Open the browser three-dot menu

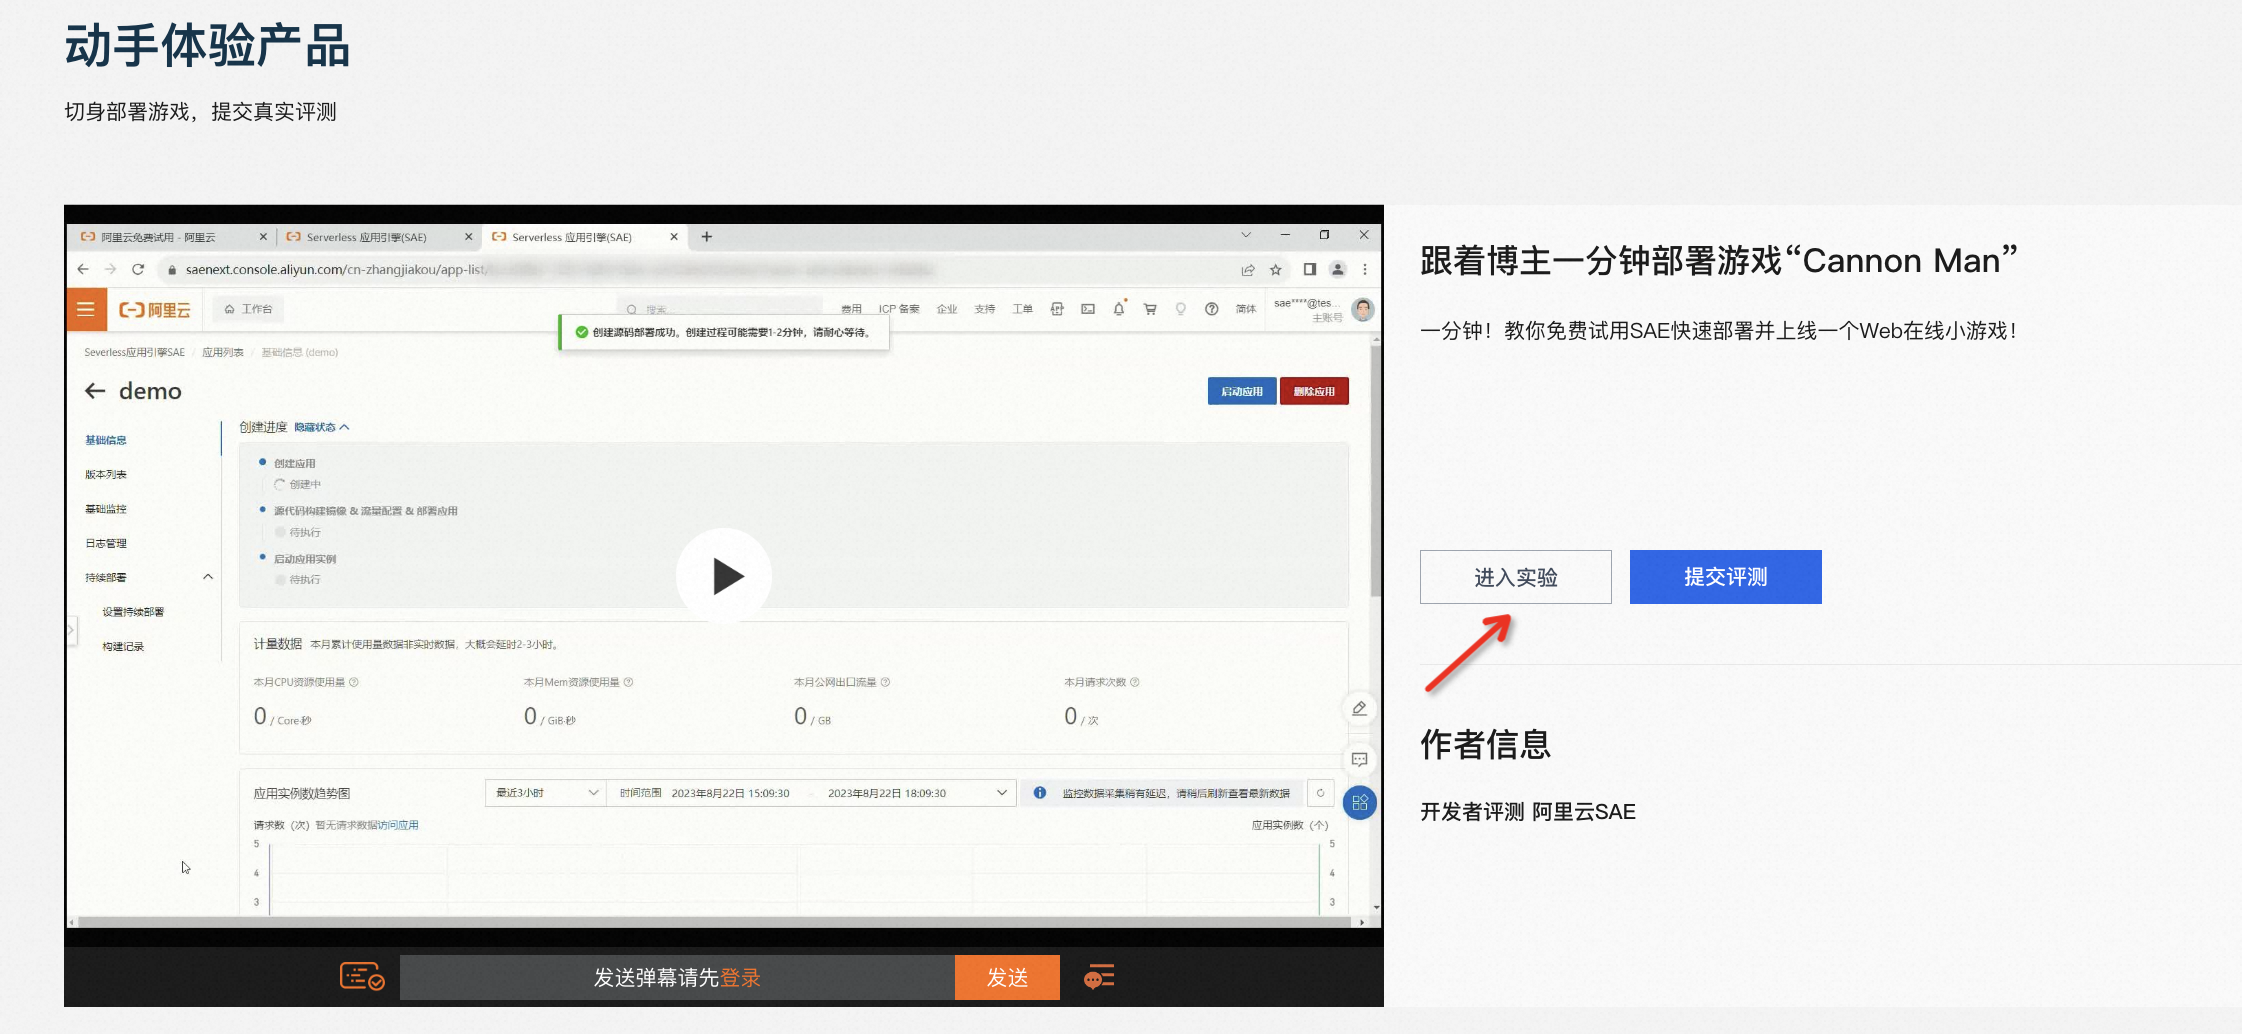click(1365, 269)
